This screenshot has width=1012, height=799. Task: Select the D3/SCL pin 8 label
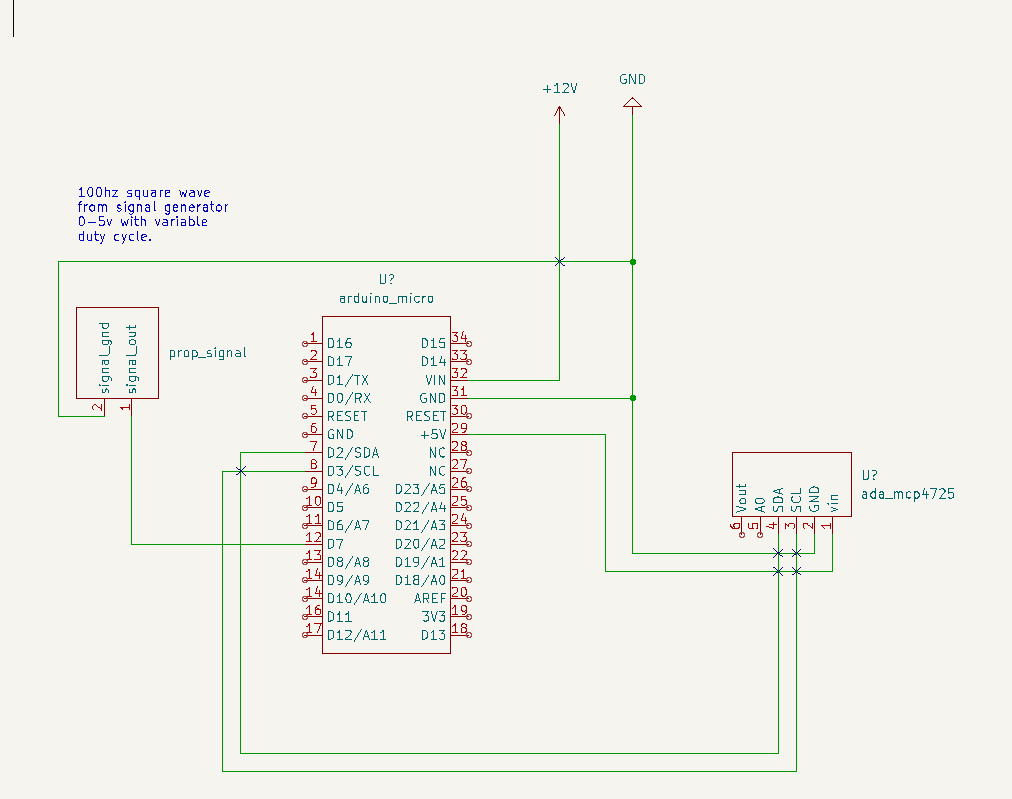click(x=353, y=471)
